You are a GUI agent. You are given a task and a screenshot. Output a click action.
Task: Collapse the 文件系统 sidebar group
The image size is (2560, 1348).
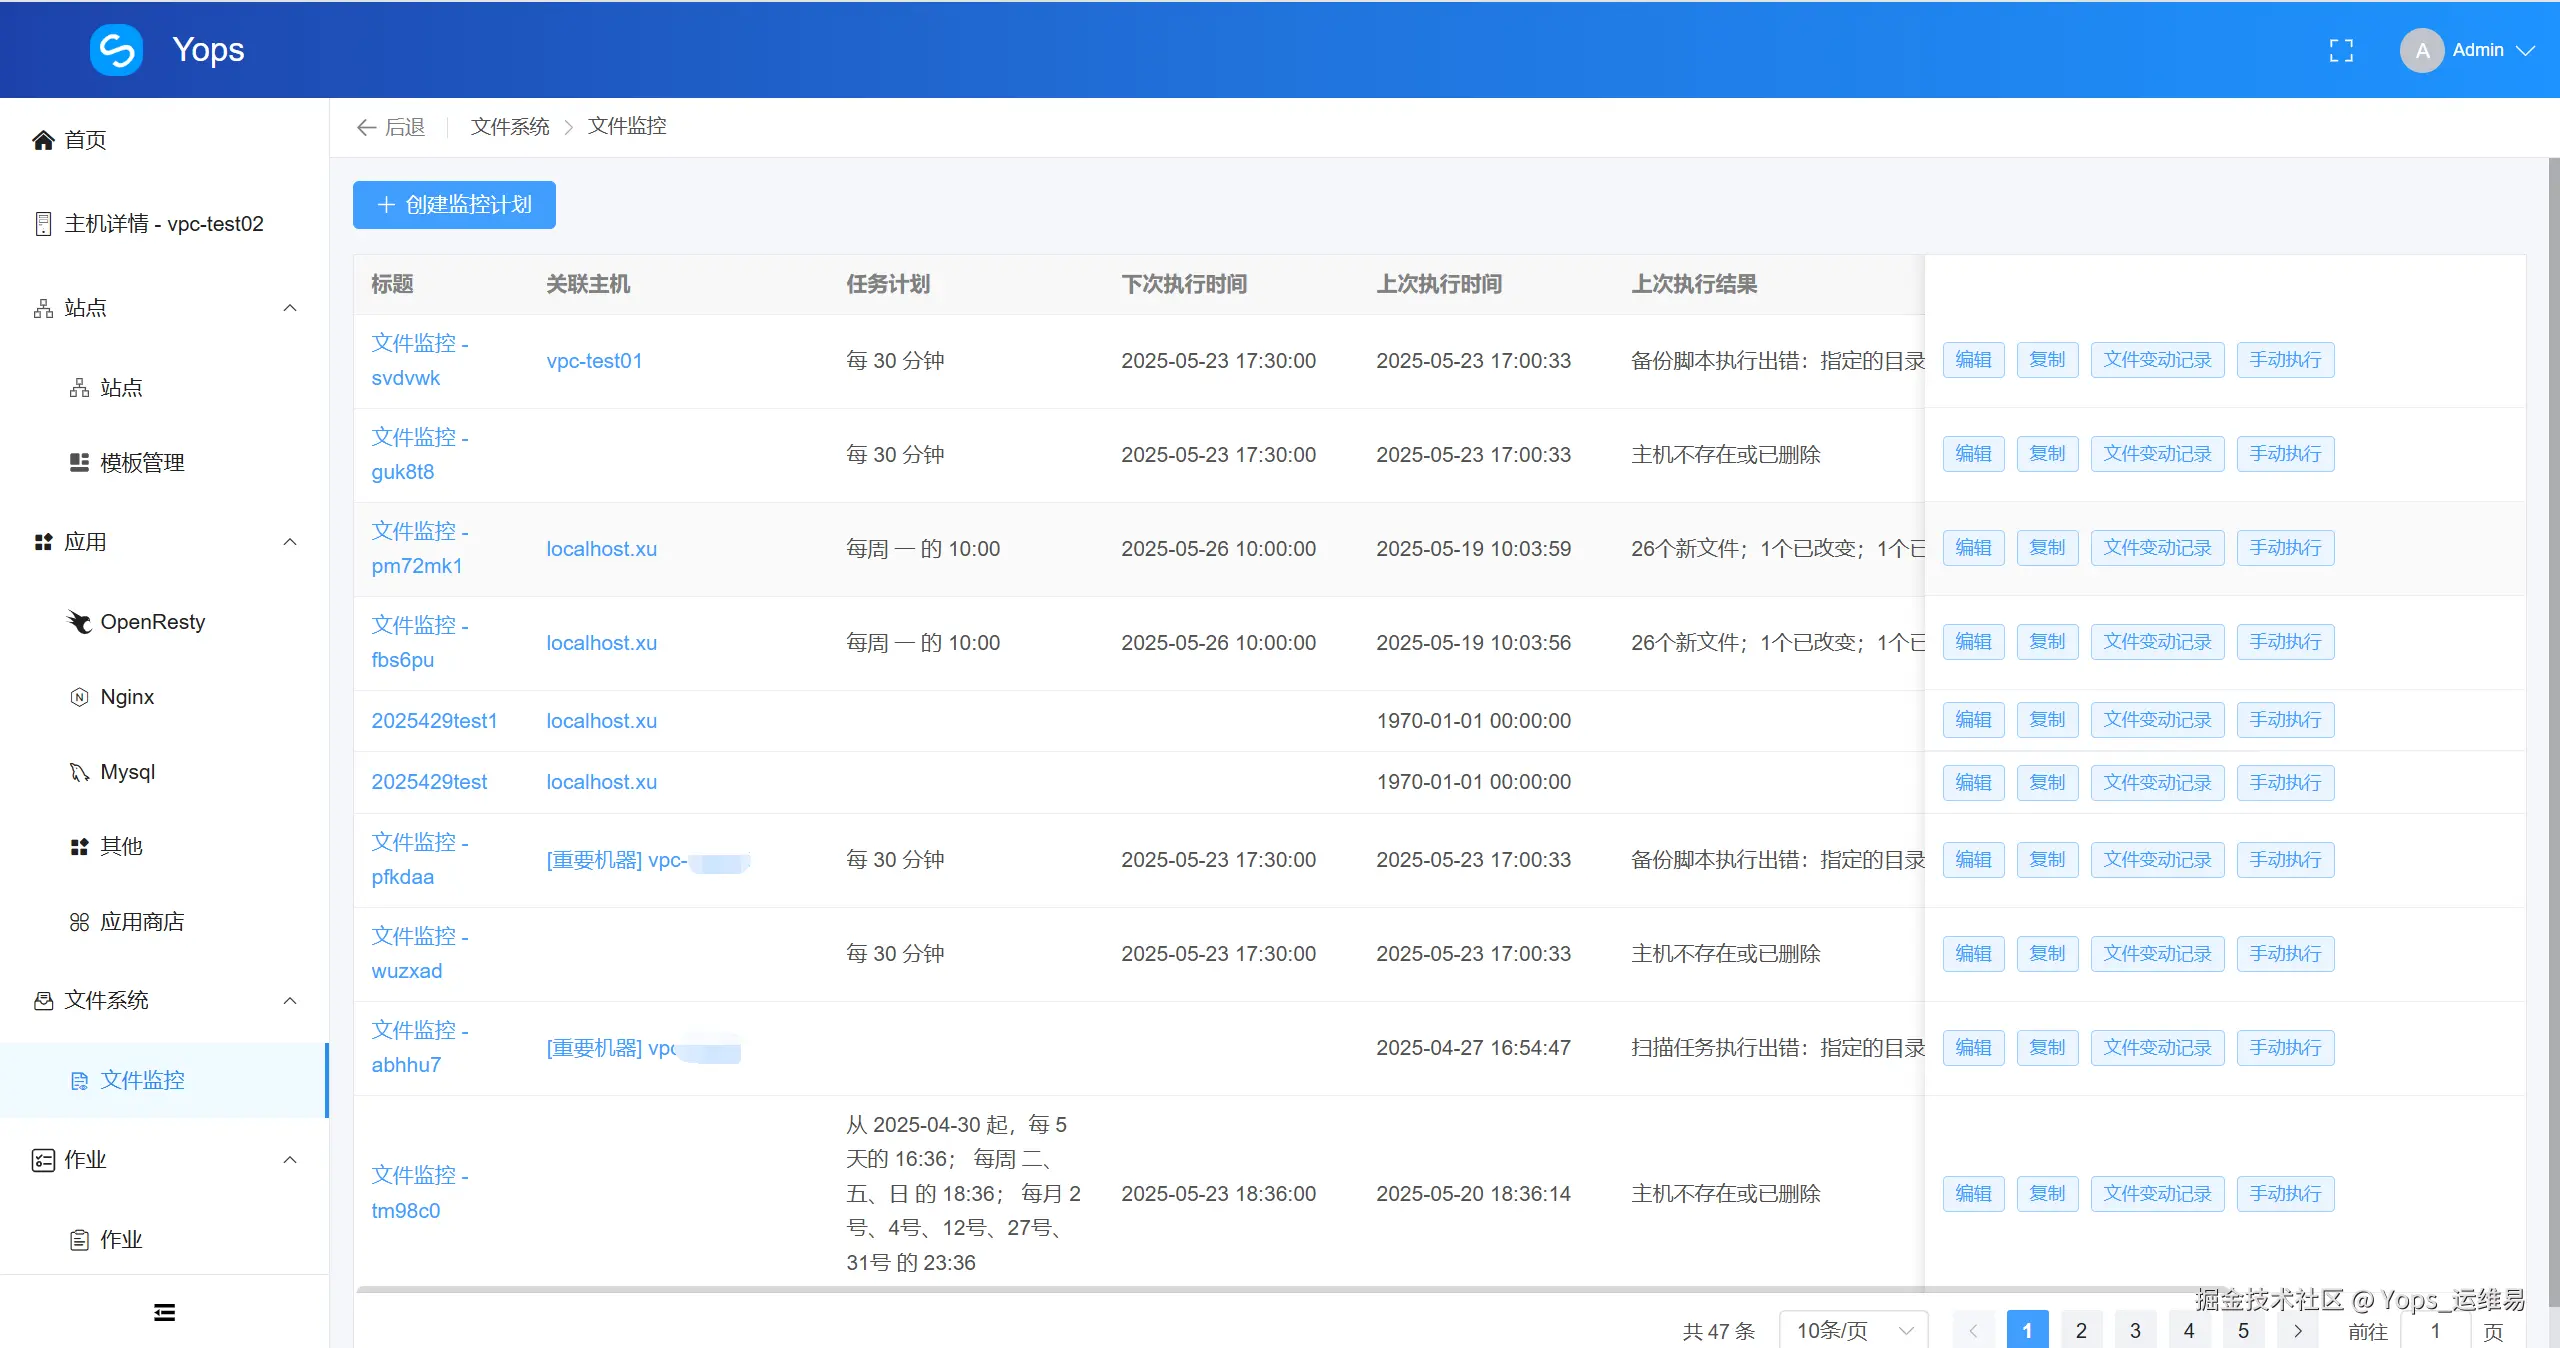coord(290,1001)
